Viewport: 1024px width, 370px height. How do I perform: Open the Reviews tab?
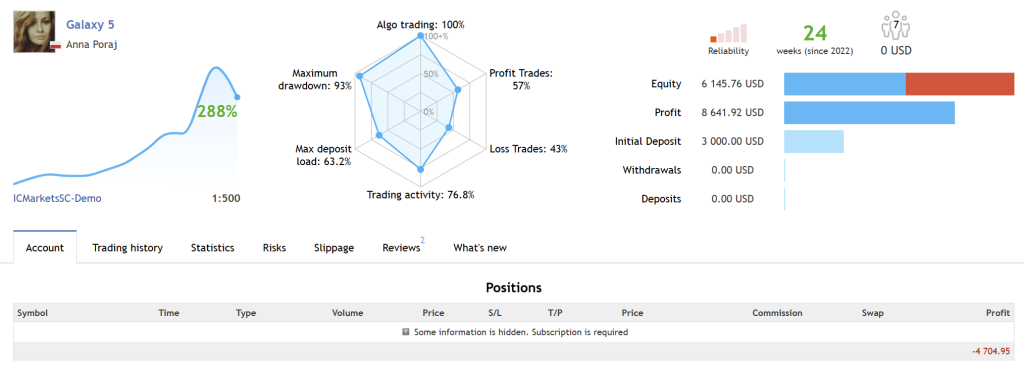[x=402, y=248]
